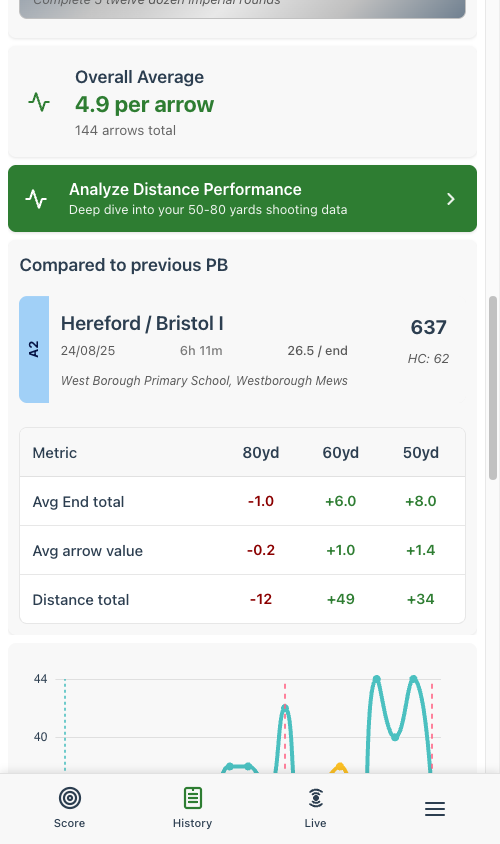Open the Live broadcast icon
Image resolution: width=500 pixels, height=844 pixels.
click(315, 798)
